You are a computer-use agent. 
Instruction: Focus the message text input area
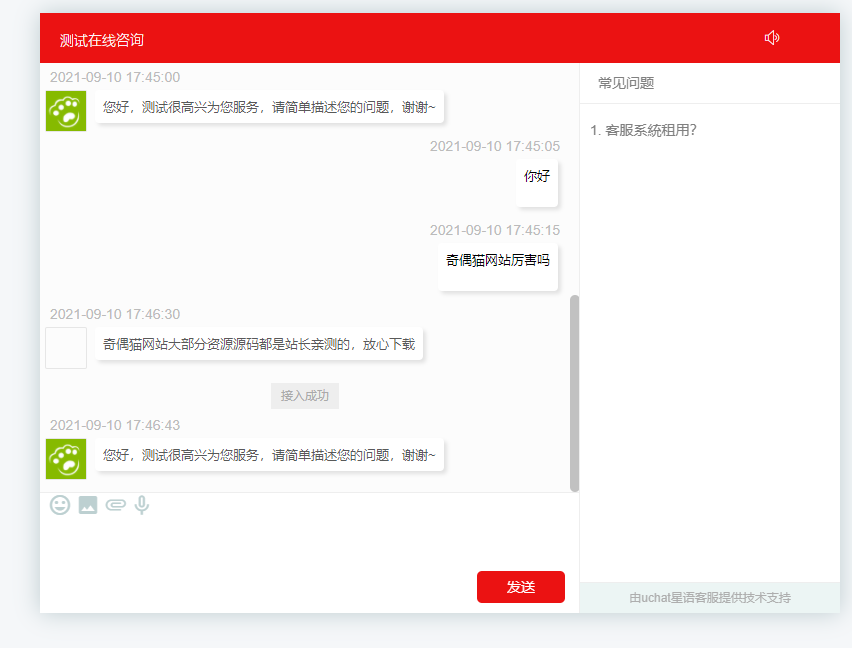coord(300,542)
